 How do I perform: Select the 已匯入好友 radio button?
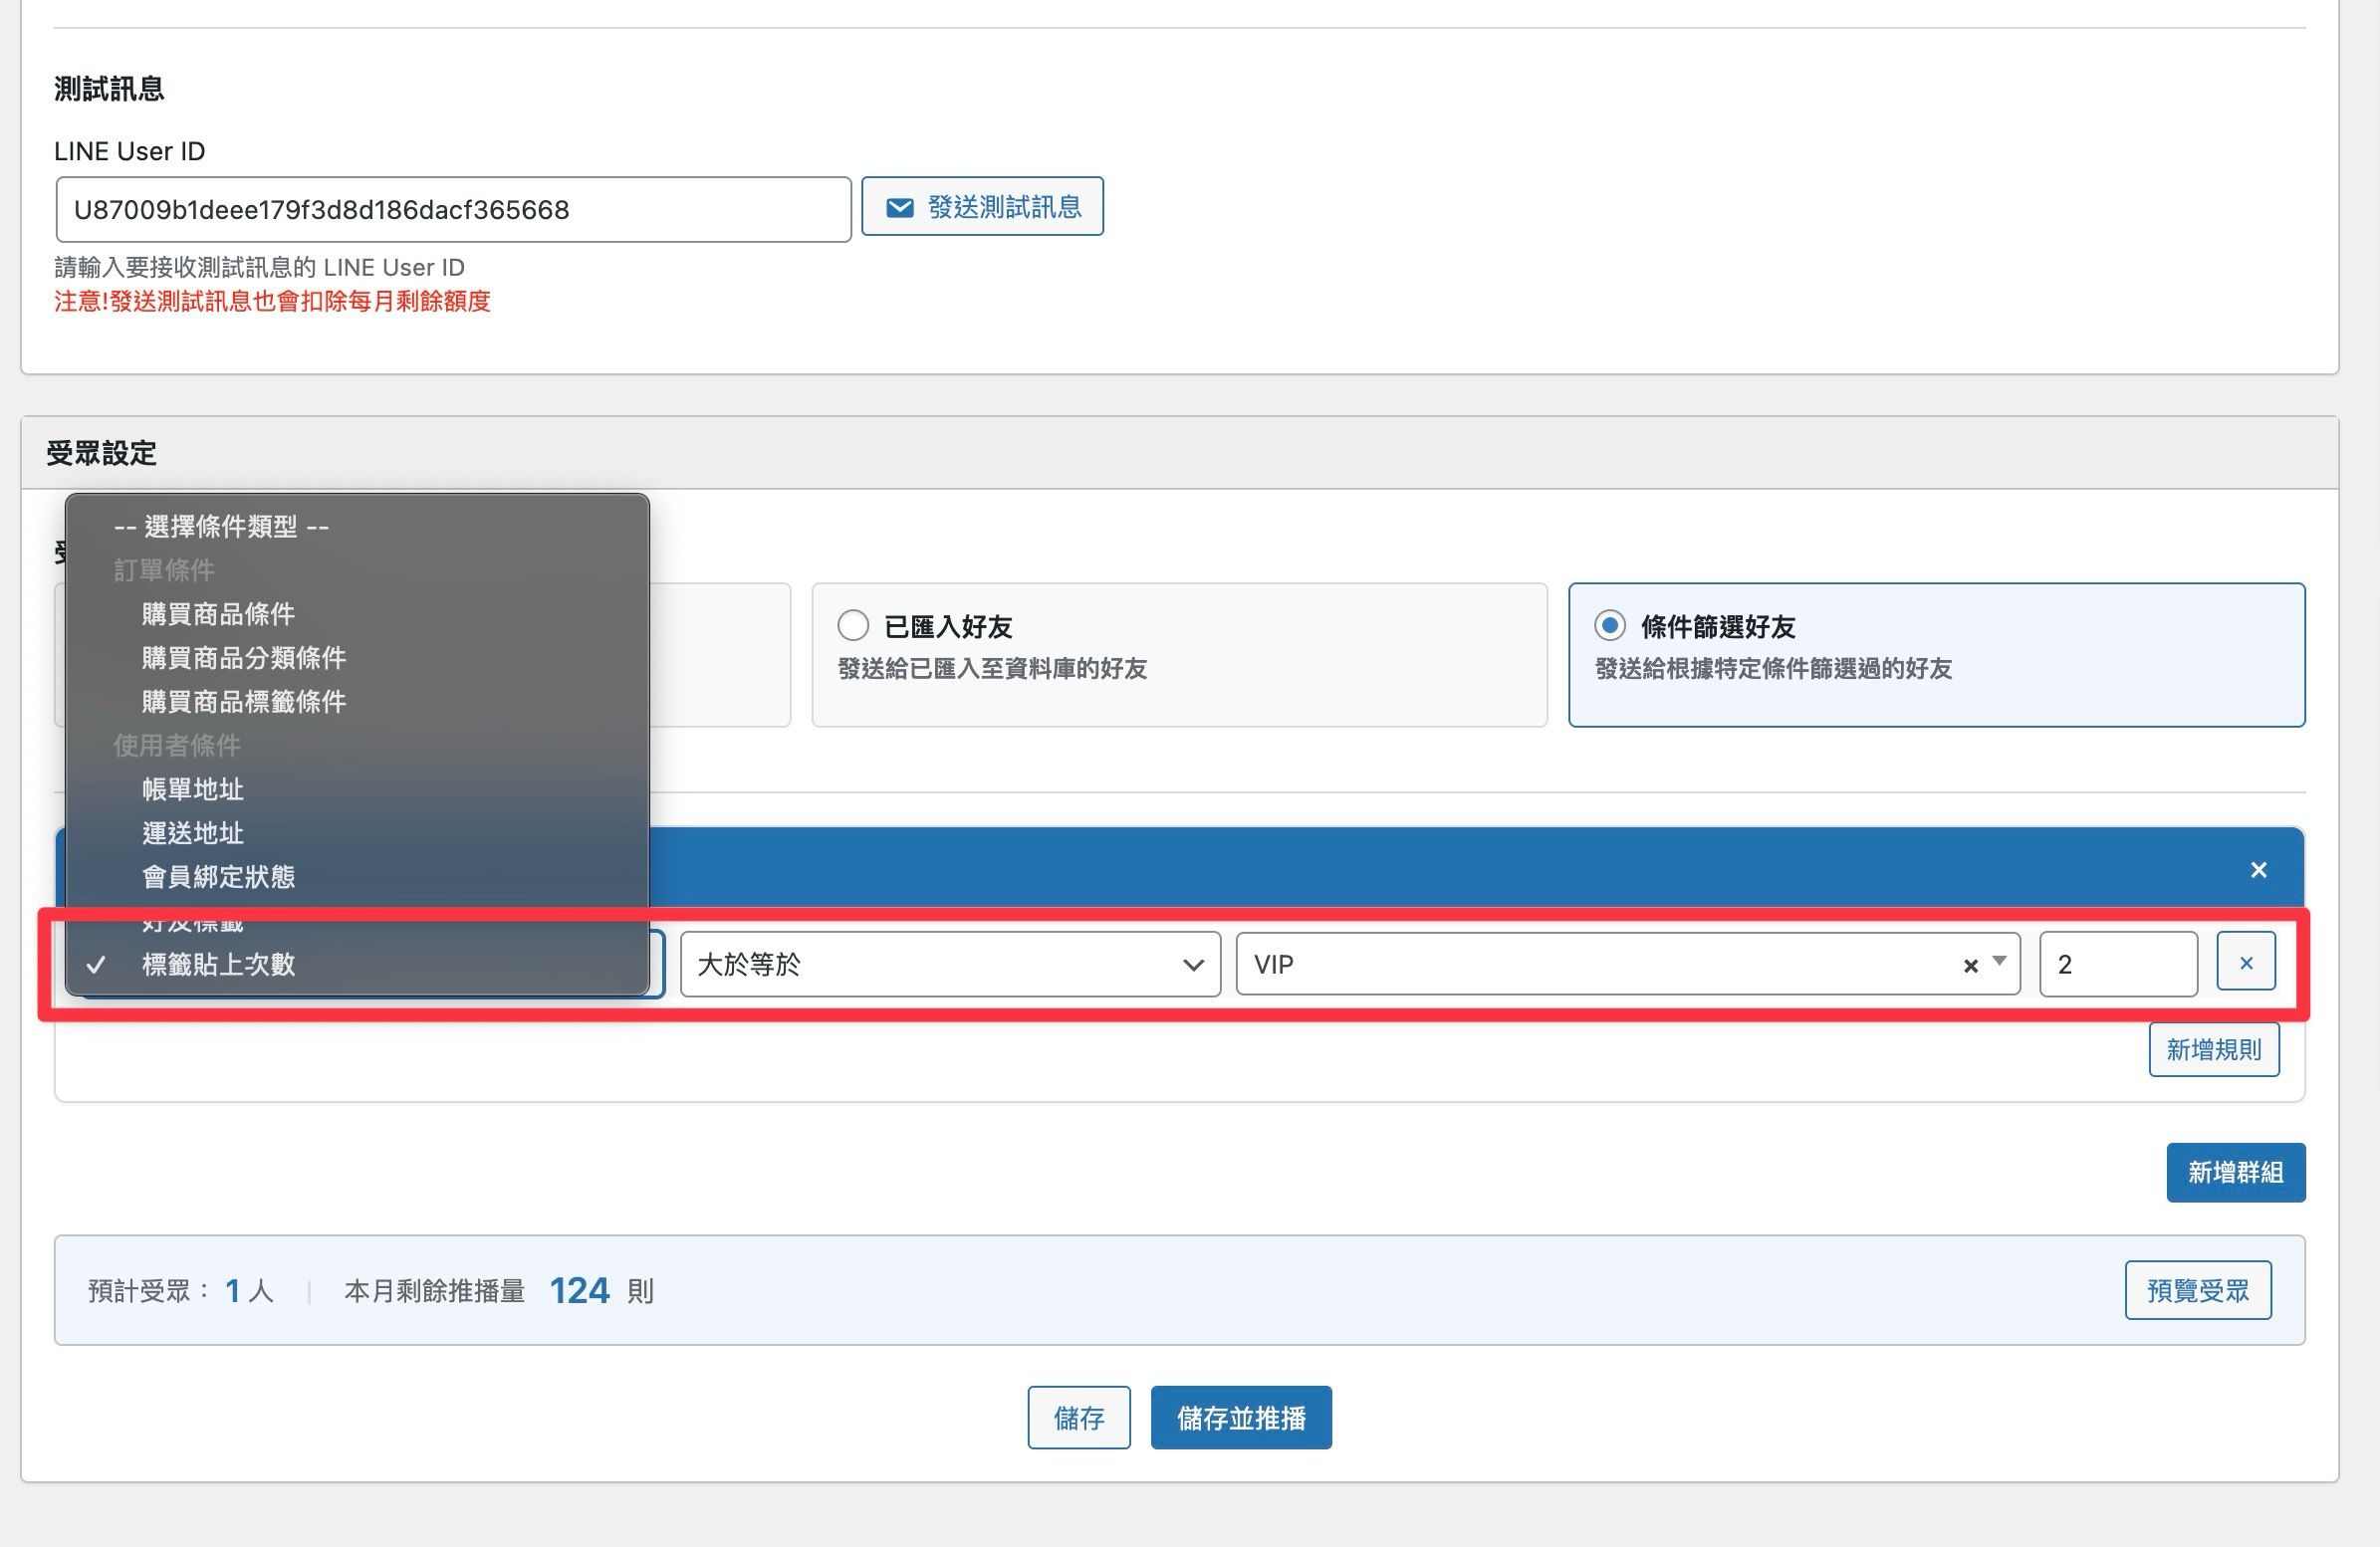pos(853,626)
